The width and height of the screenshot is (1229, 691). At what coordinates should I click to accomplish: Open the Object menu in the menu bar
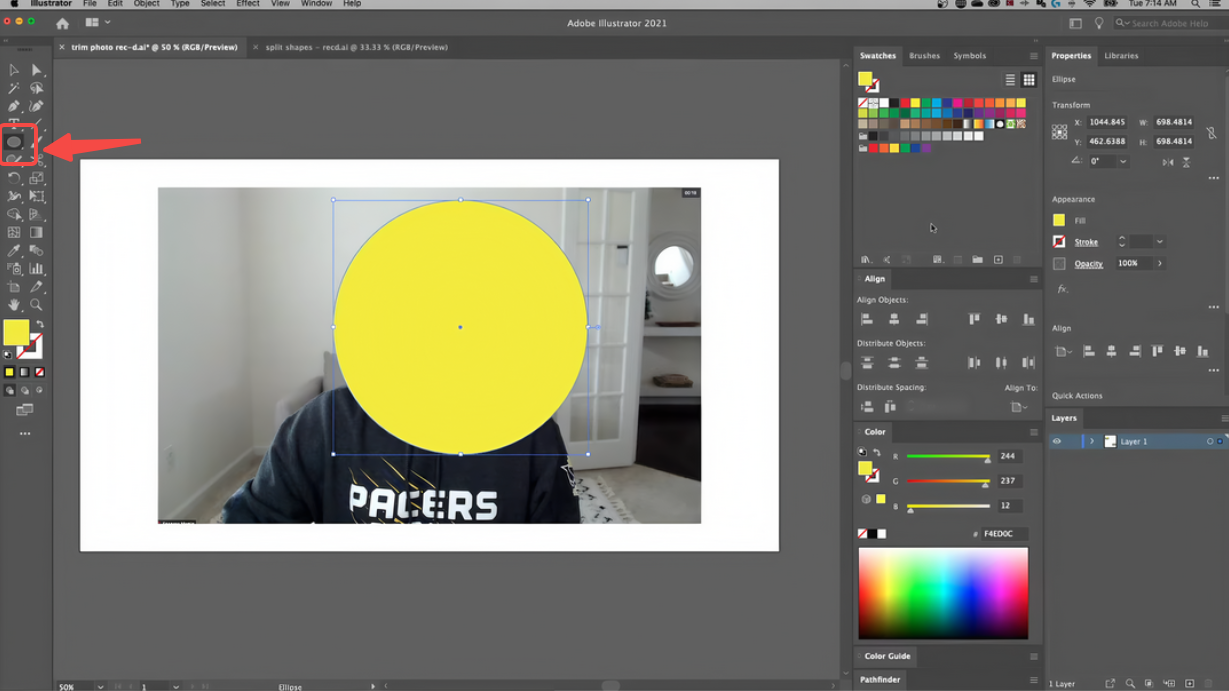146,4
